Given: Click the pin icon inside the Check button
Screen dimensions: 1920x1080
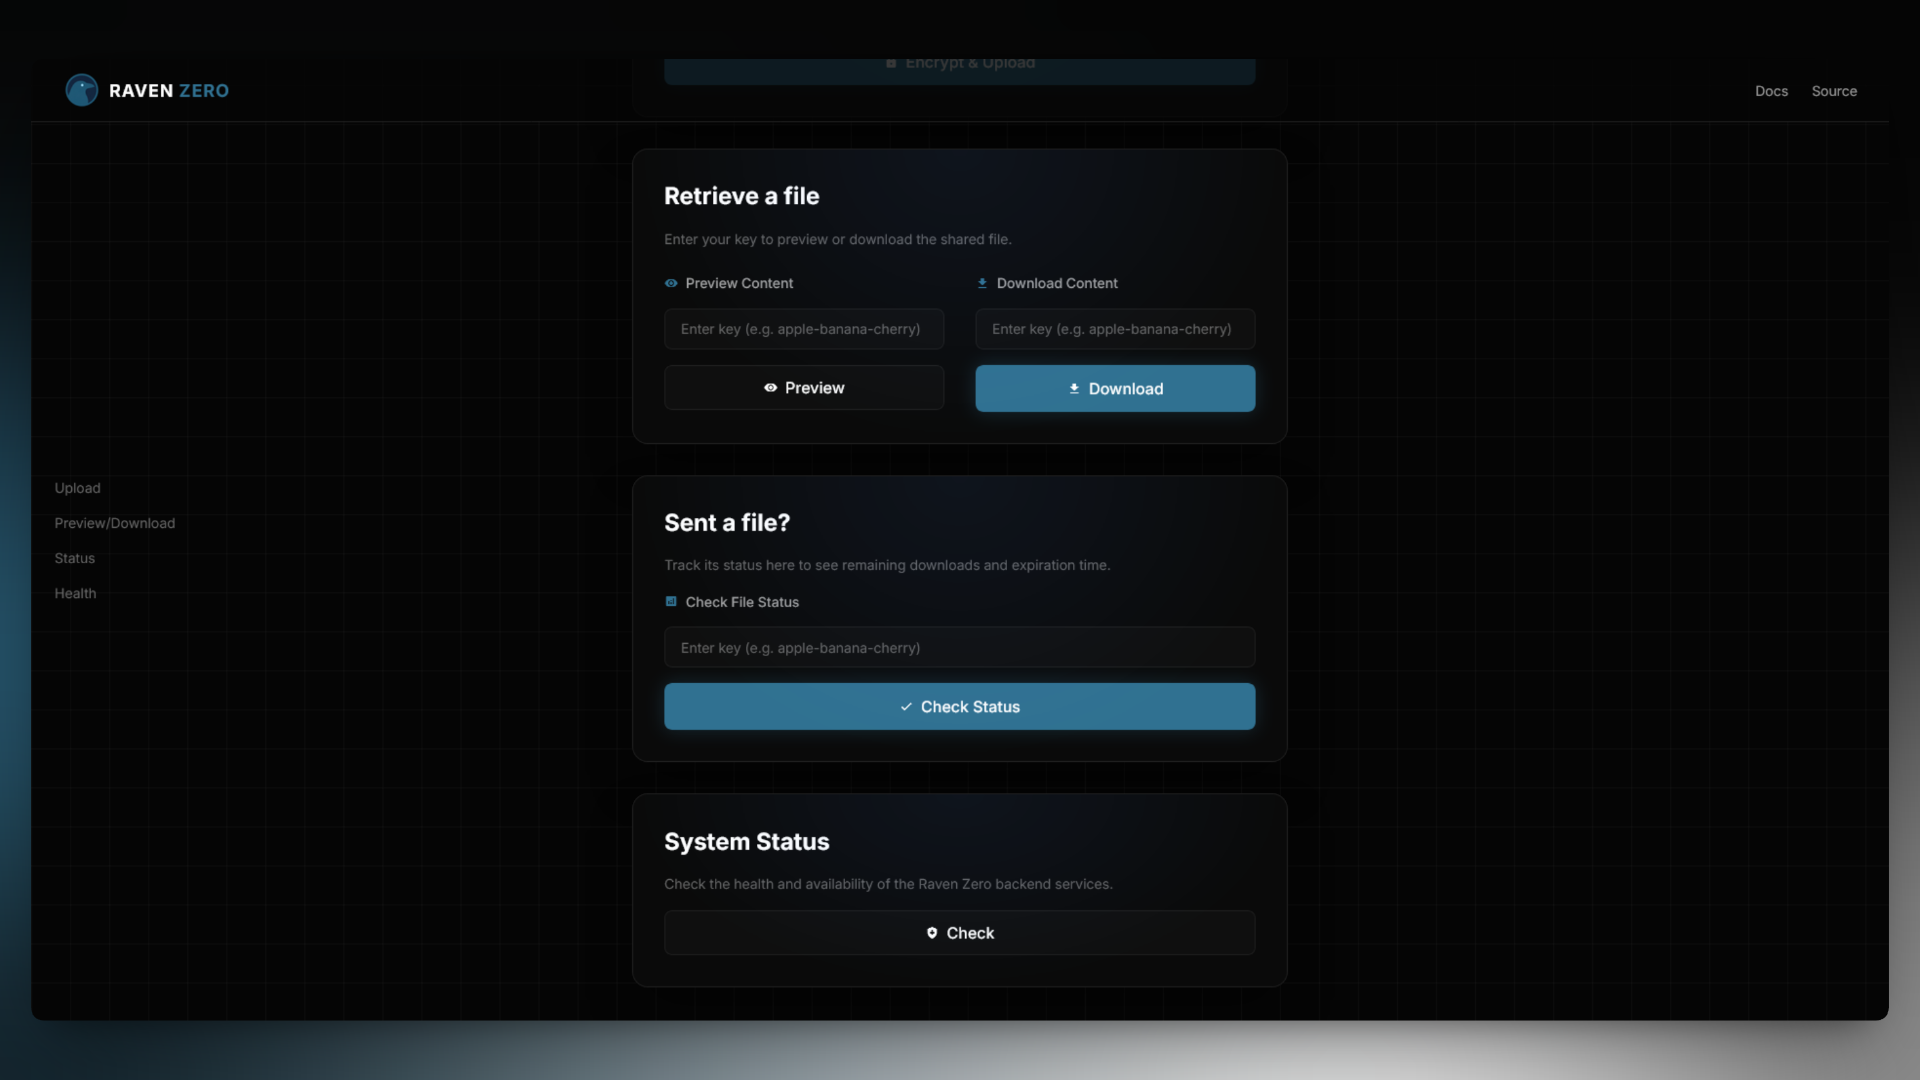Looking at the screenshot, I should pyautogui.click(x=931, y=932).
